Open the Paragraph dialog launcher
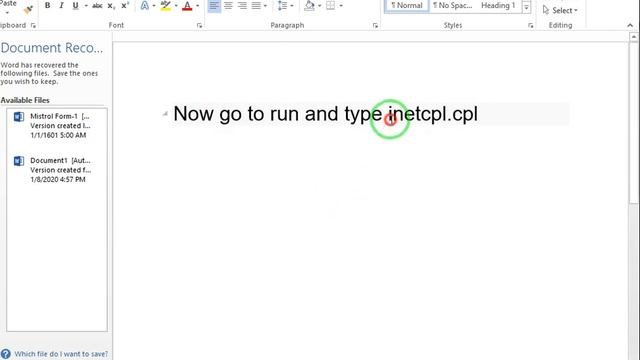 point(375,25)
